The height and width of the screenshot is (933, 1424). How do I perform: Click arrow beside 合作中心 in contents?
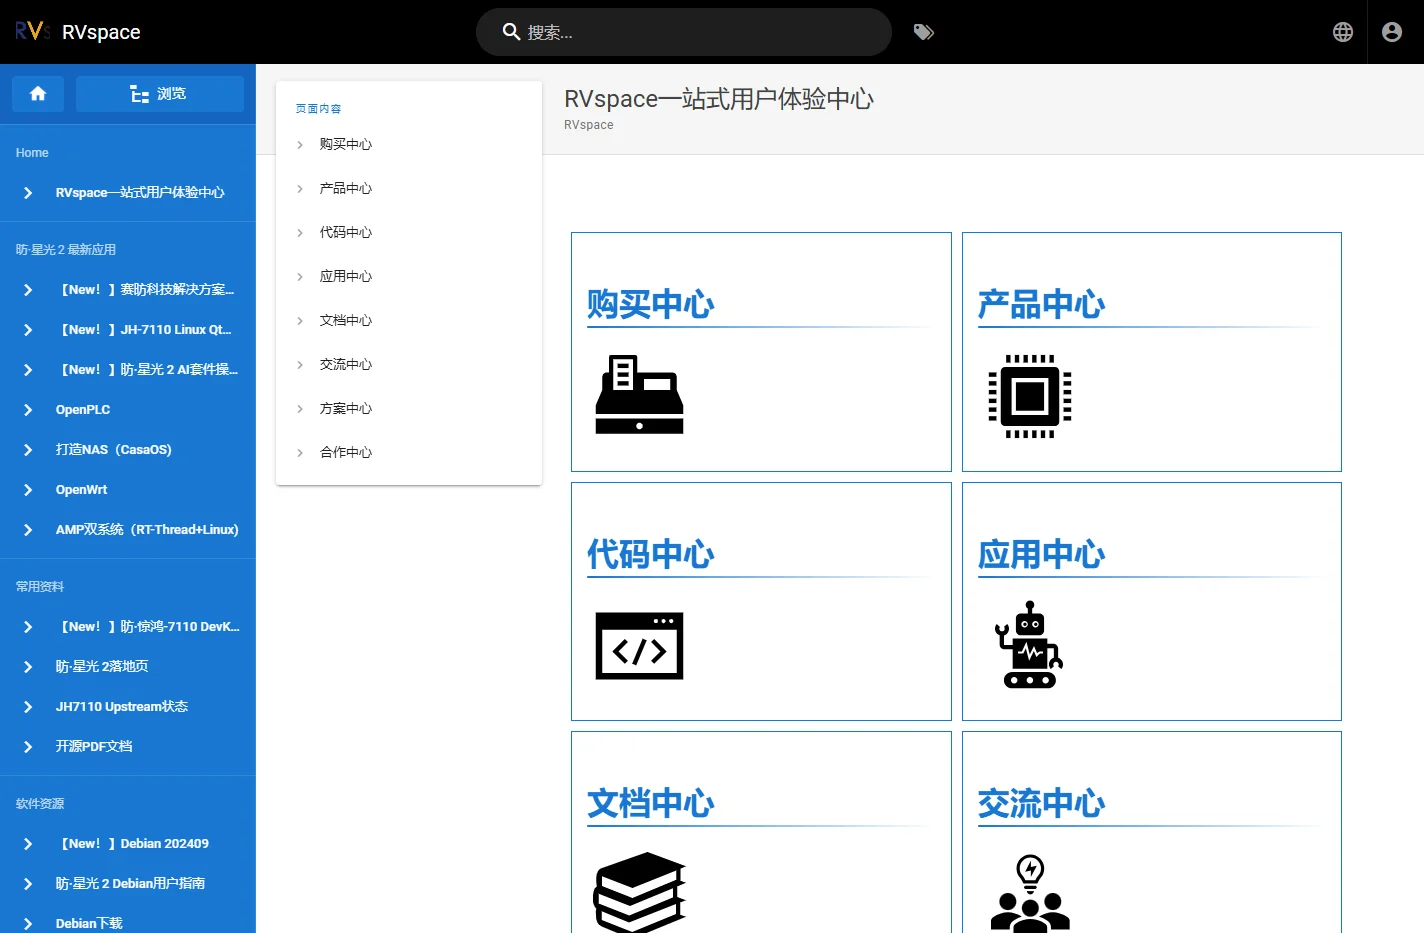(300, 453)
